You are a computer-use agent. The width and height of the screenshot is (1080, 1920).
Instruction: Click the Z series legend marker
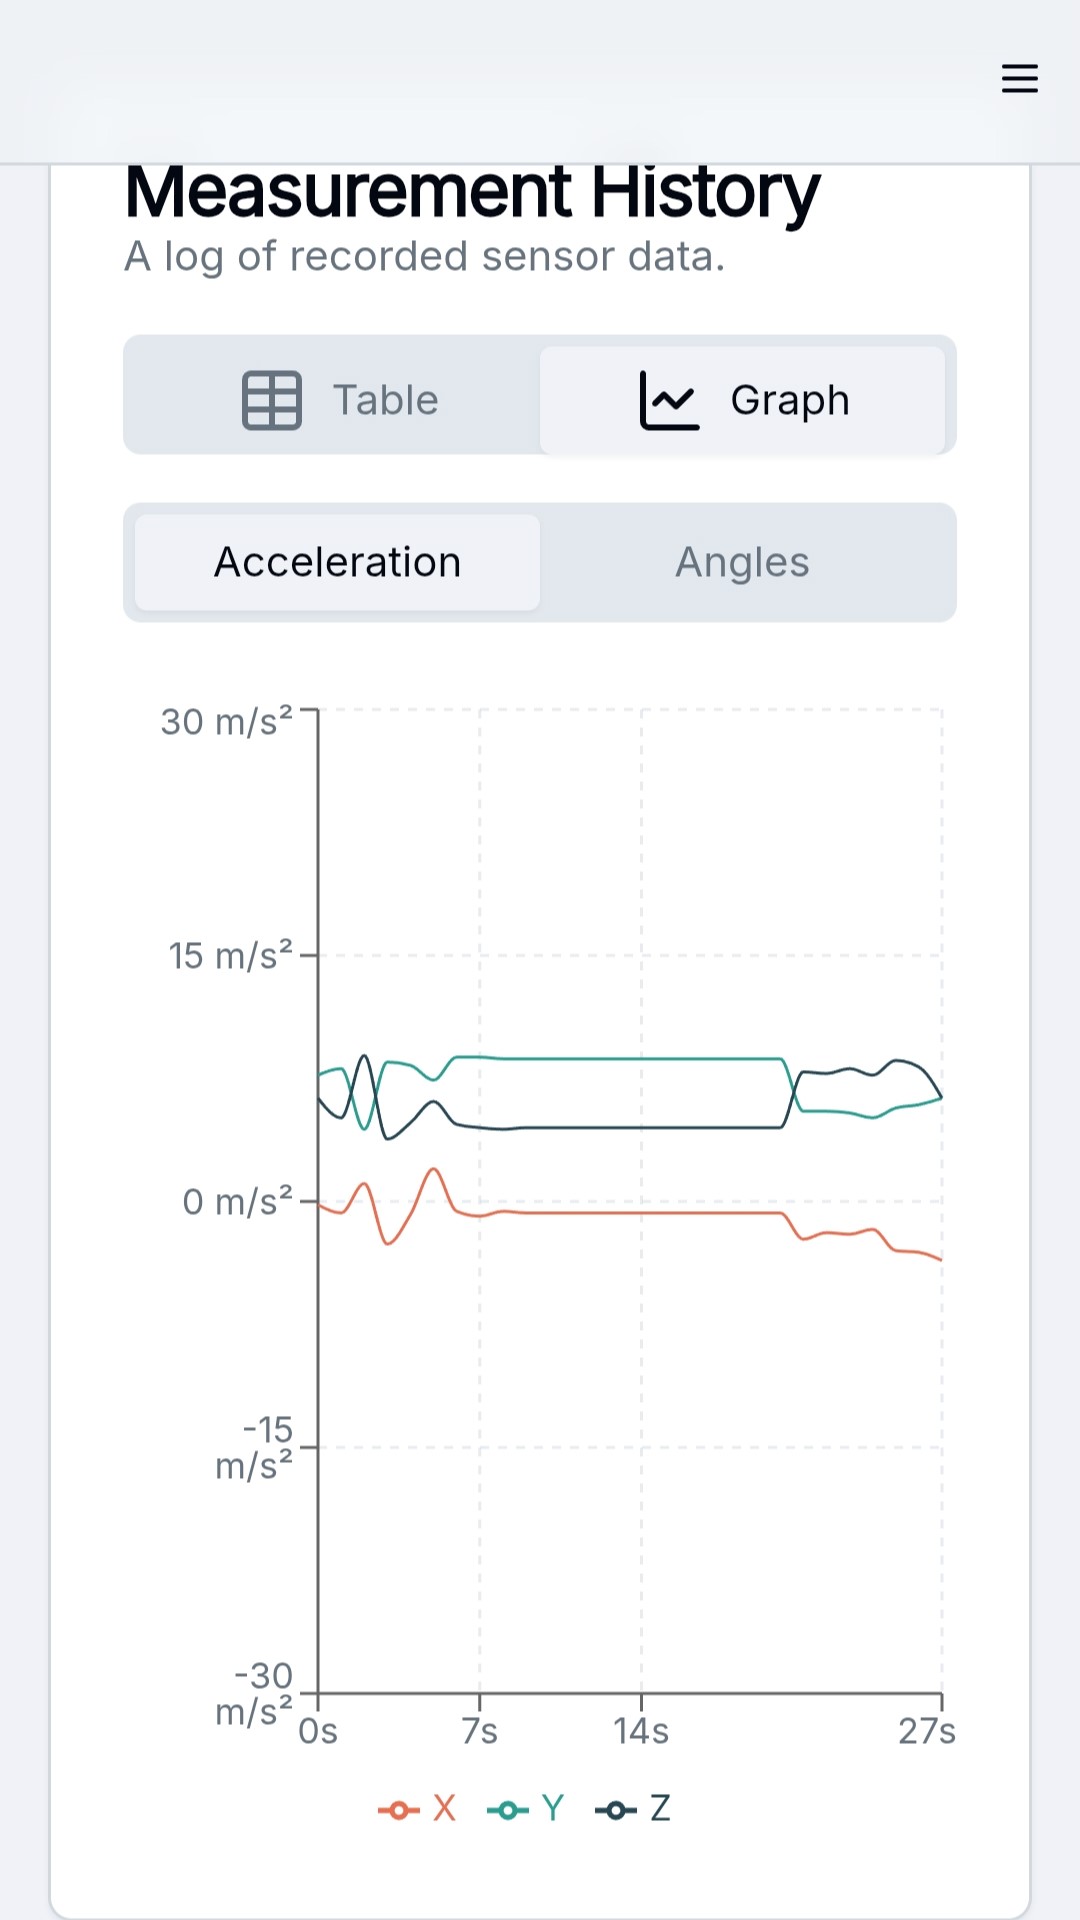point(615,1810)
